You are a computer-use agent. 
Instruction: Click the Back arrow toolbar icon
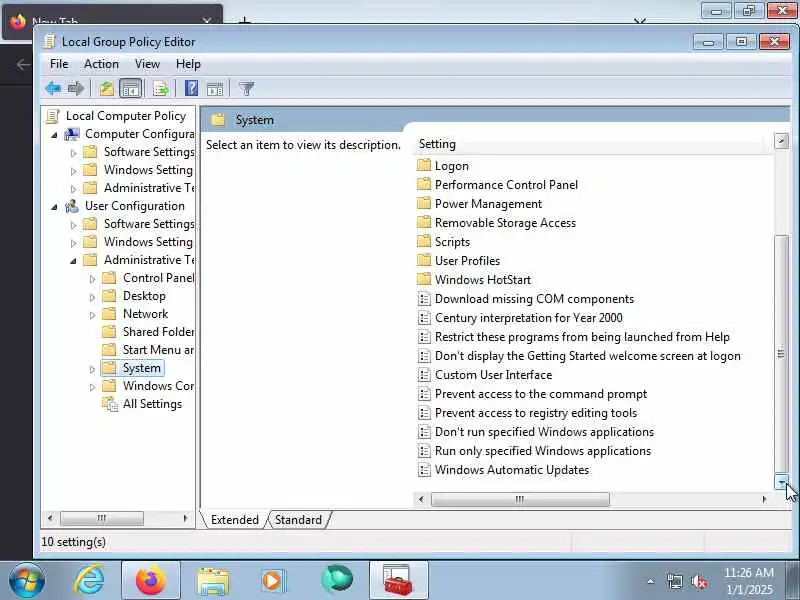(x=53, y=89)
